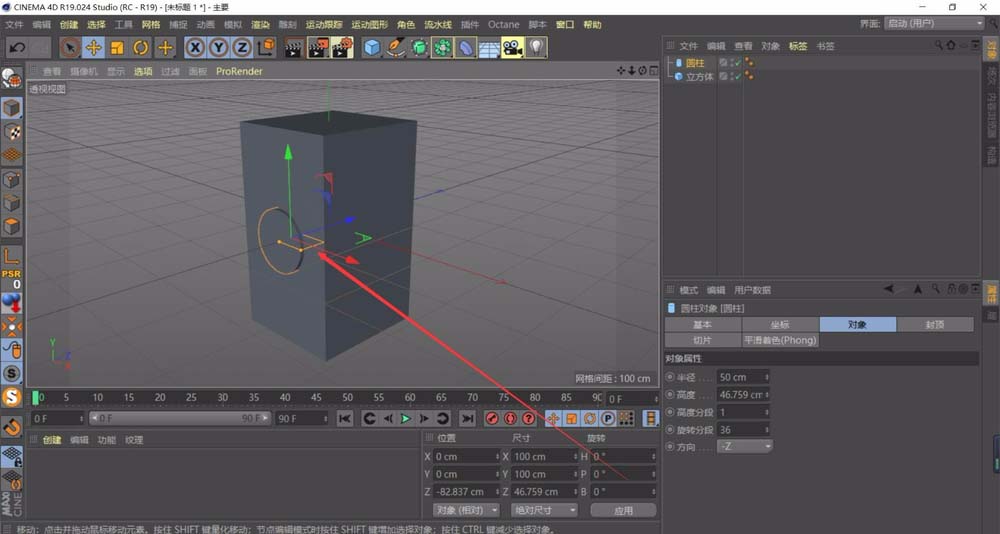Activate the Rotate tool in top toolbar
1000x534 pixels.
[141, 48]
